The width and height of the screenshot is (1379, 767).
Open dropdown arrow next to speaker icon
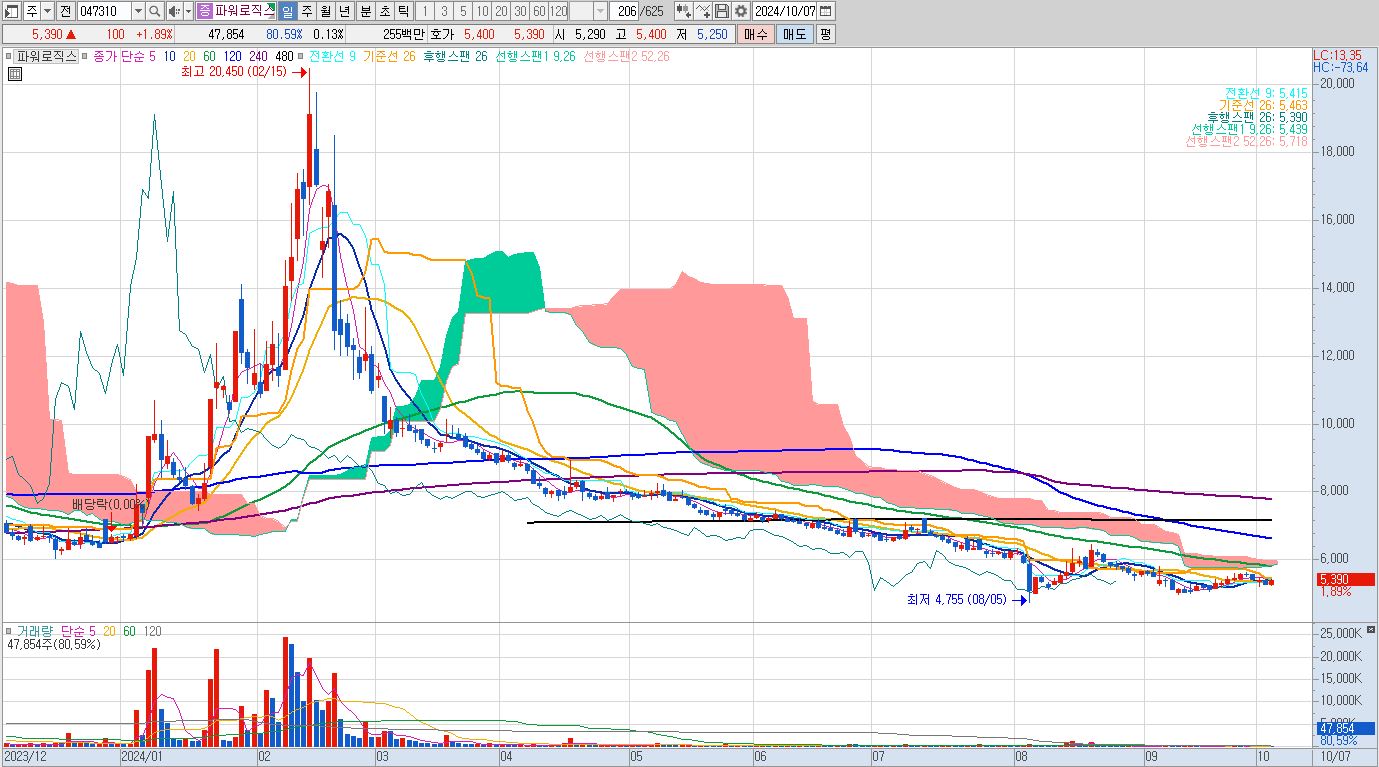click(188, 11)
